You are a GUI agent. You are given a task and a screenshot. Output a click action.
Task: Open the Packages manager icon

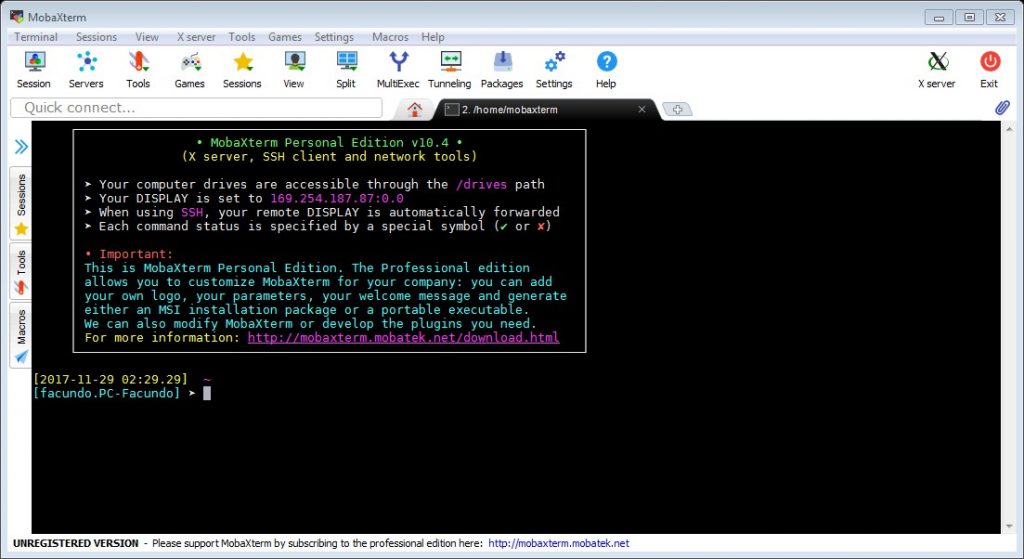pyautogui.click(x=502, y=70)
